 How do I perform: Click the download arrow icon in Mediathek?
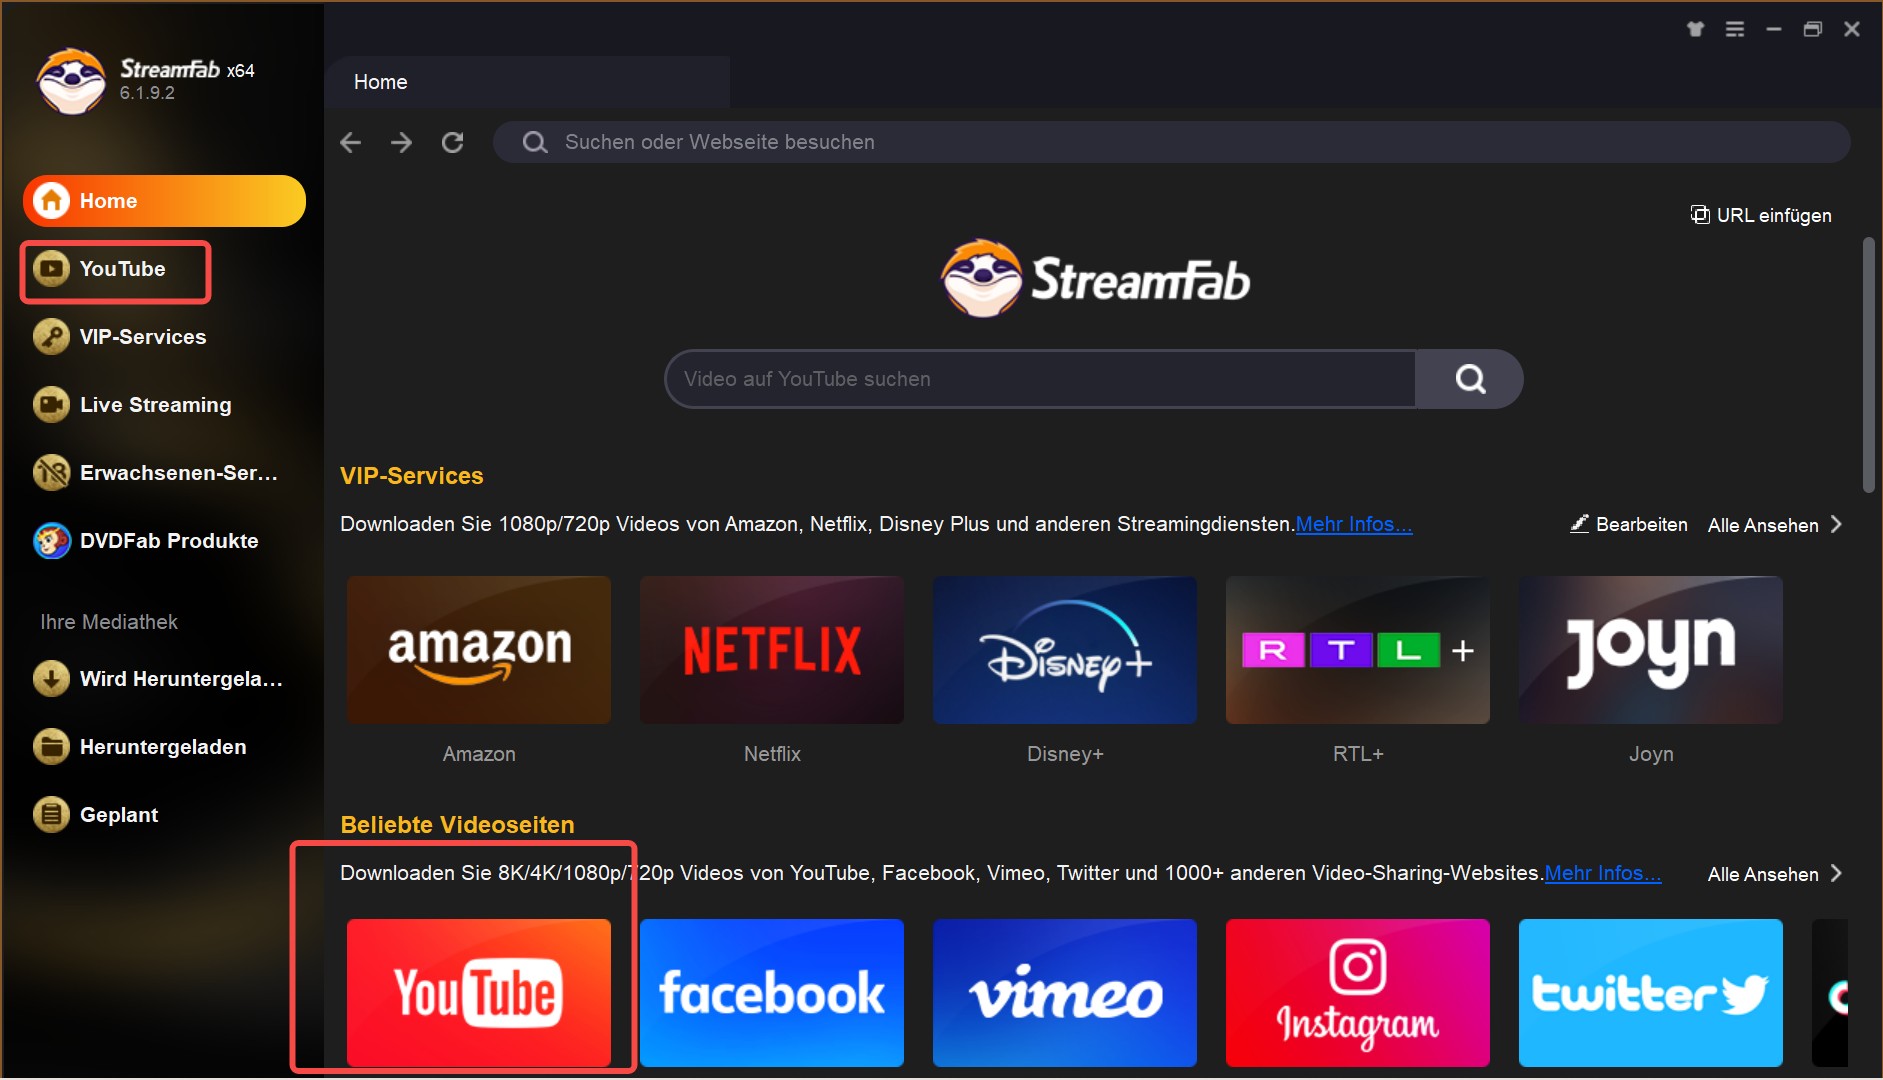[x=51, y=679]
